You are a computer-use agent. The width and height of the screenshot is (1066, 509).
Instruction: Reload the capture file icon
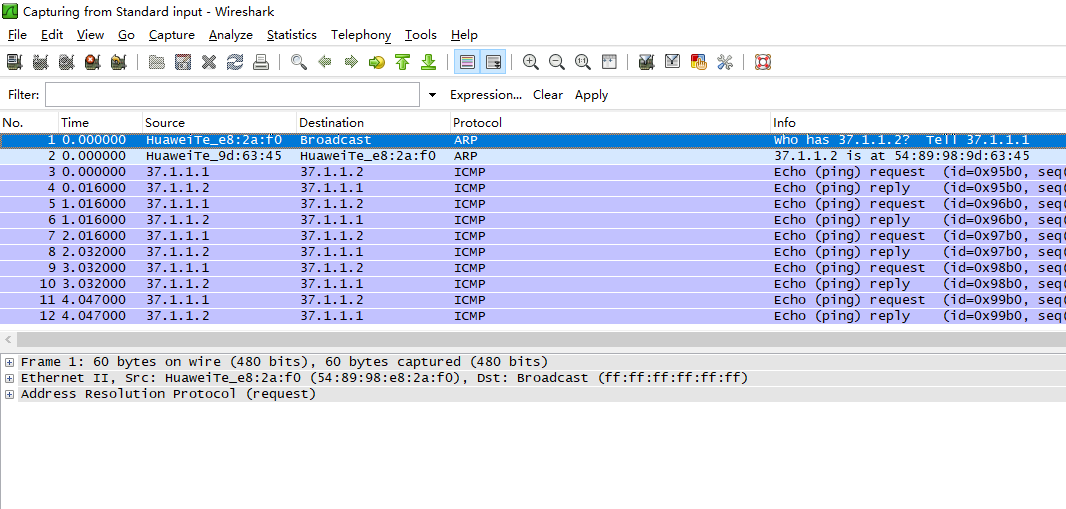[235, 63]
